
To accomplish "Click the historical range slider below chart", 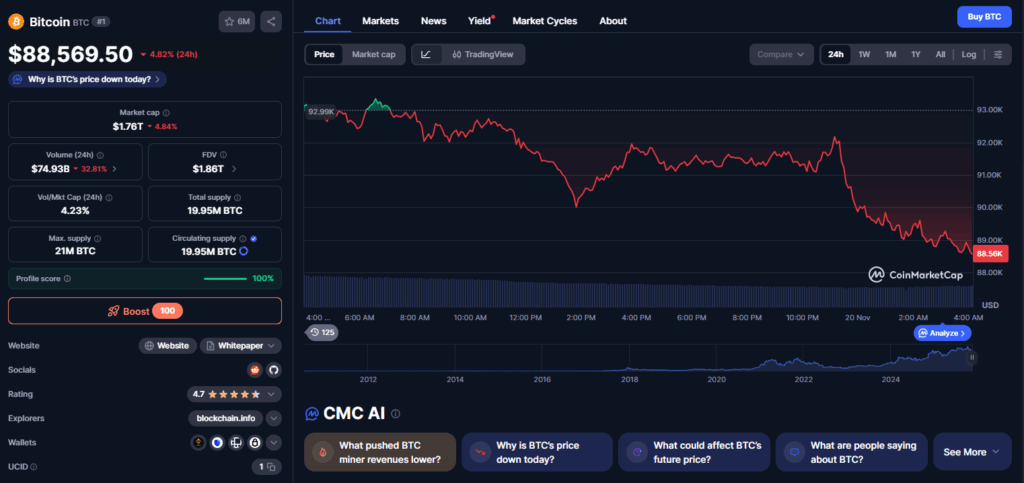I will point(640,357).
